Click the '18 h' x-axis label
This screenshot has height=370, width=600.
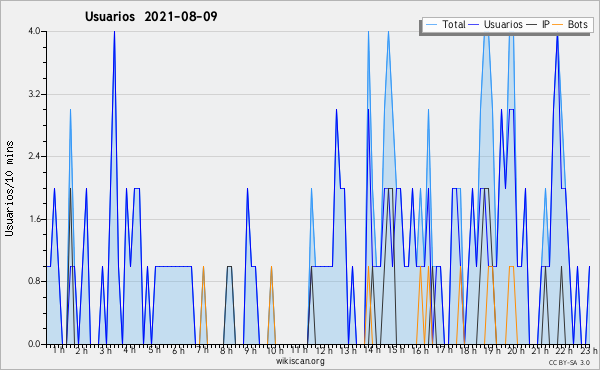click(x=468, y=350)
